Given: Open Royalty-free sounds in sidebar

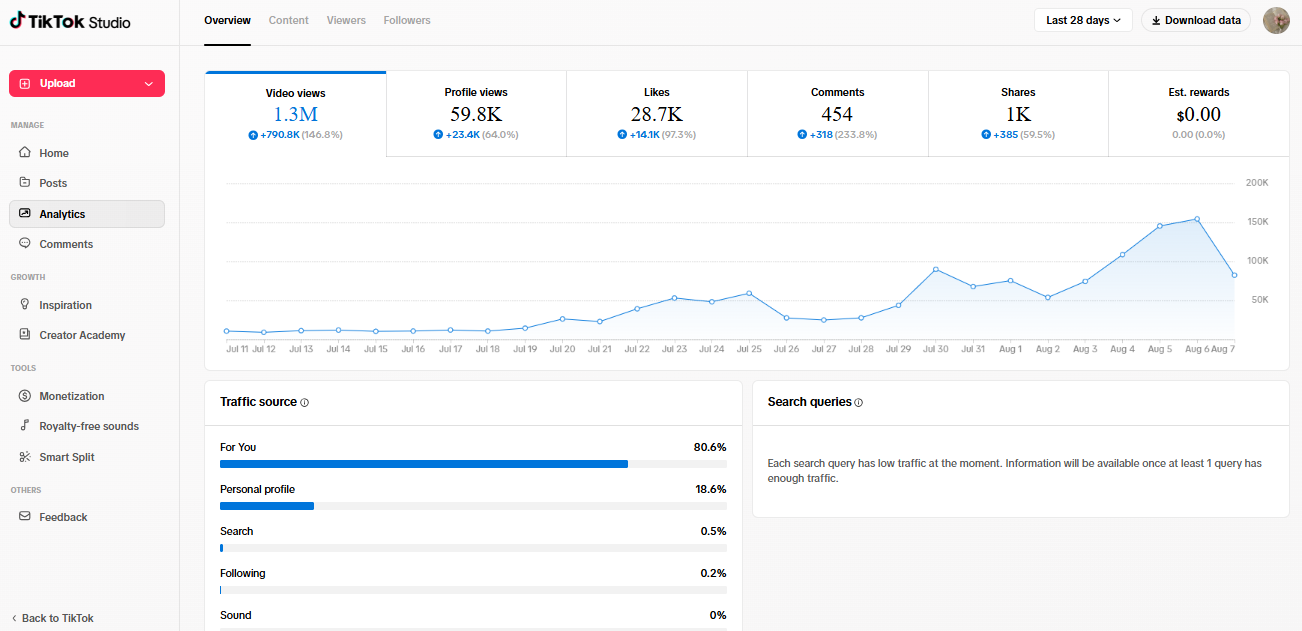Looking at the screenshot, I should [x=87, y=426].
